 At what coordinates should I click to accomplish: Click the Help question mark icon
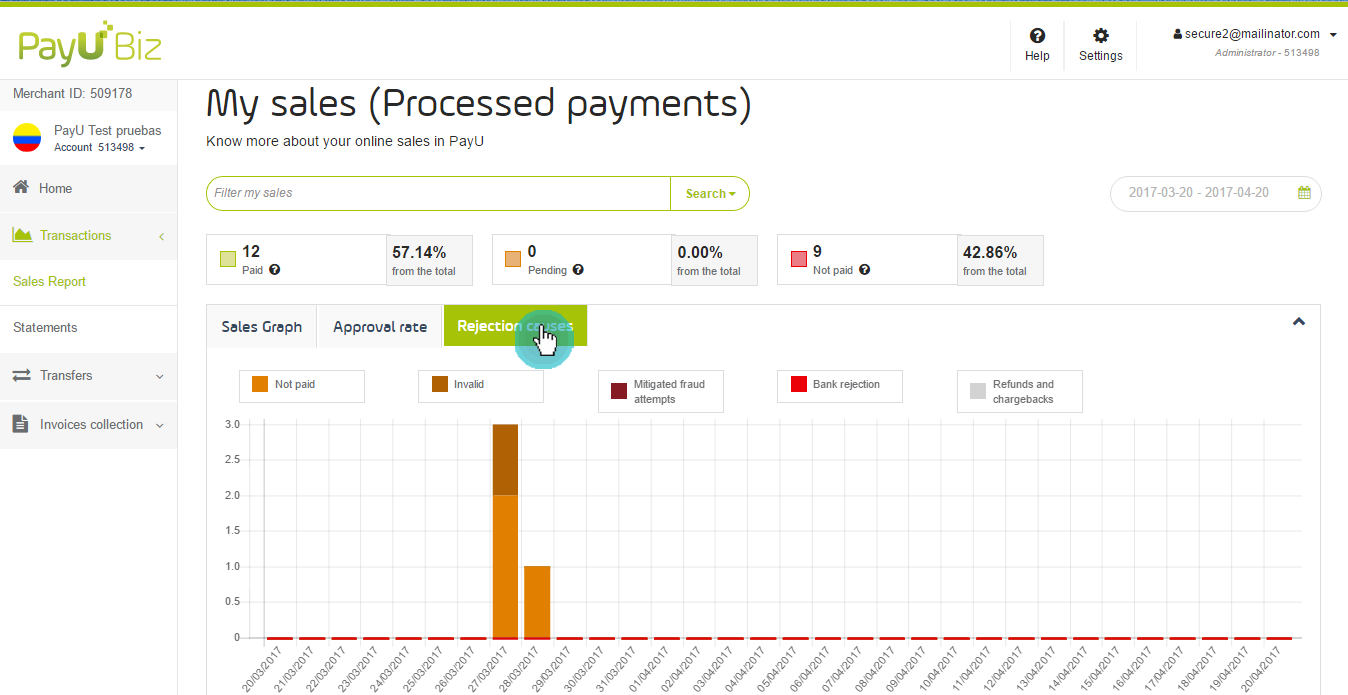point(1037,36)
